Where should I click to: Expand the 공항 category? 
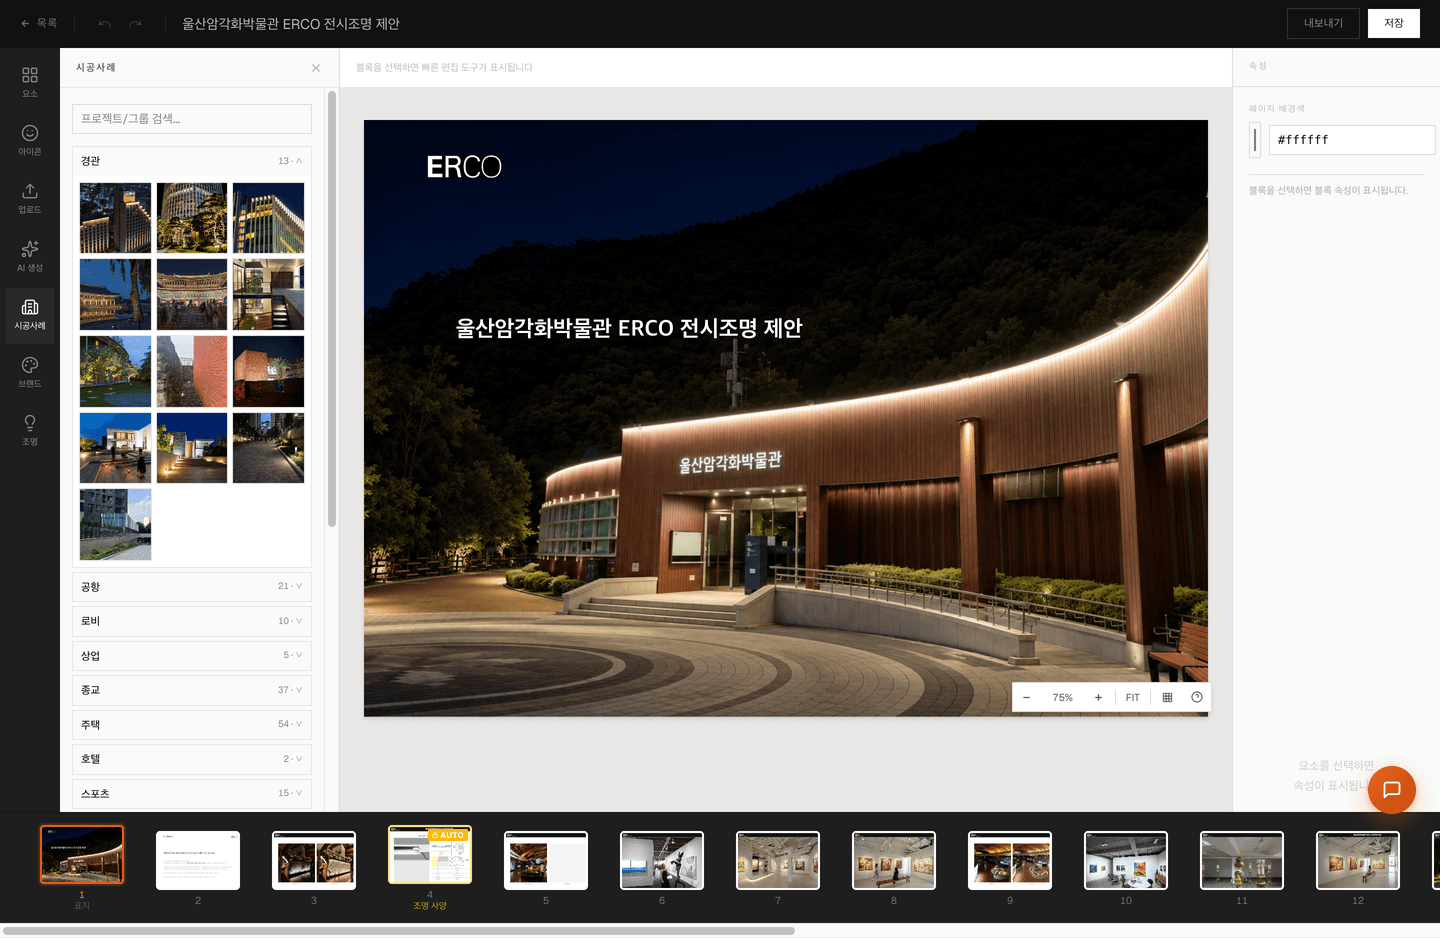pos(192,587)
